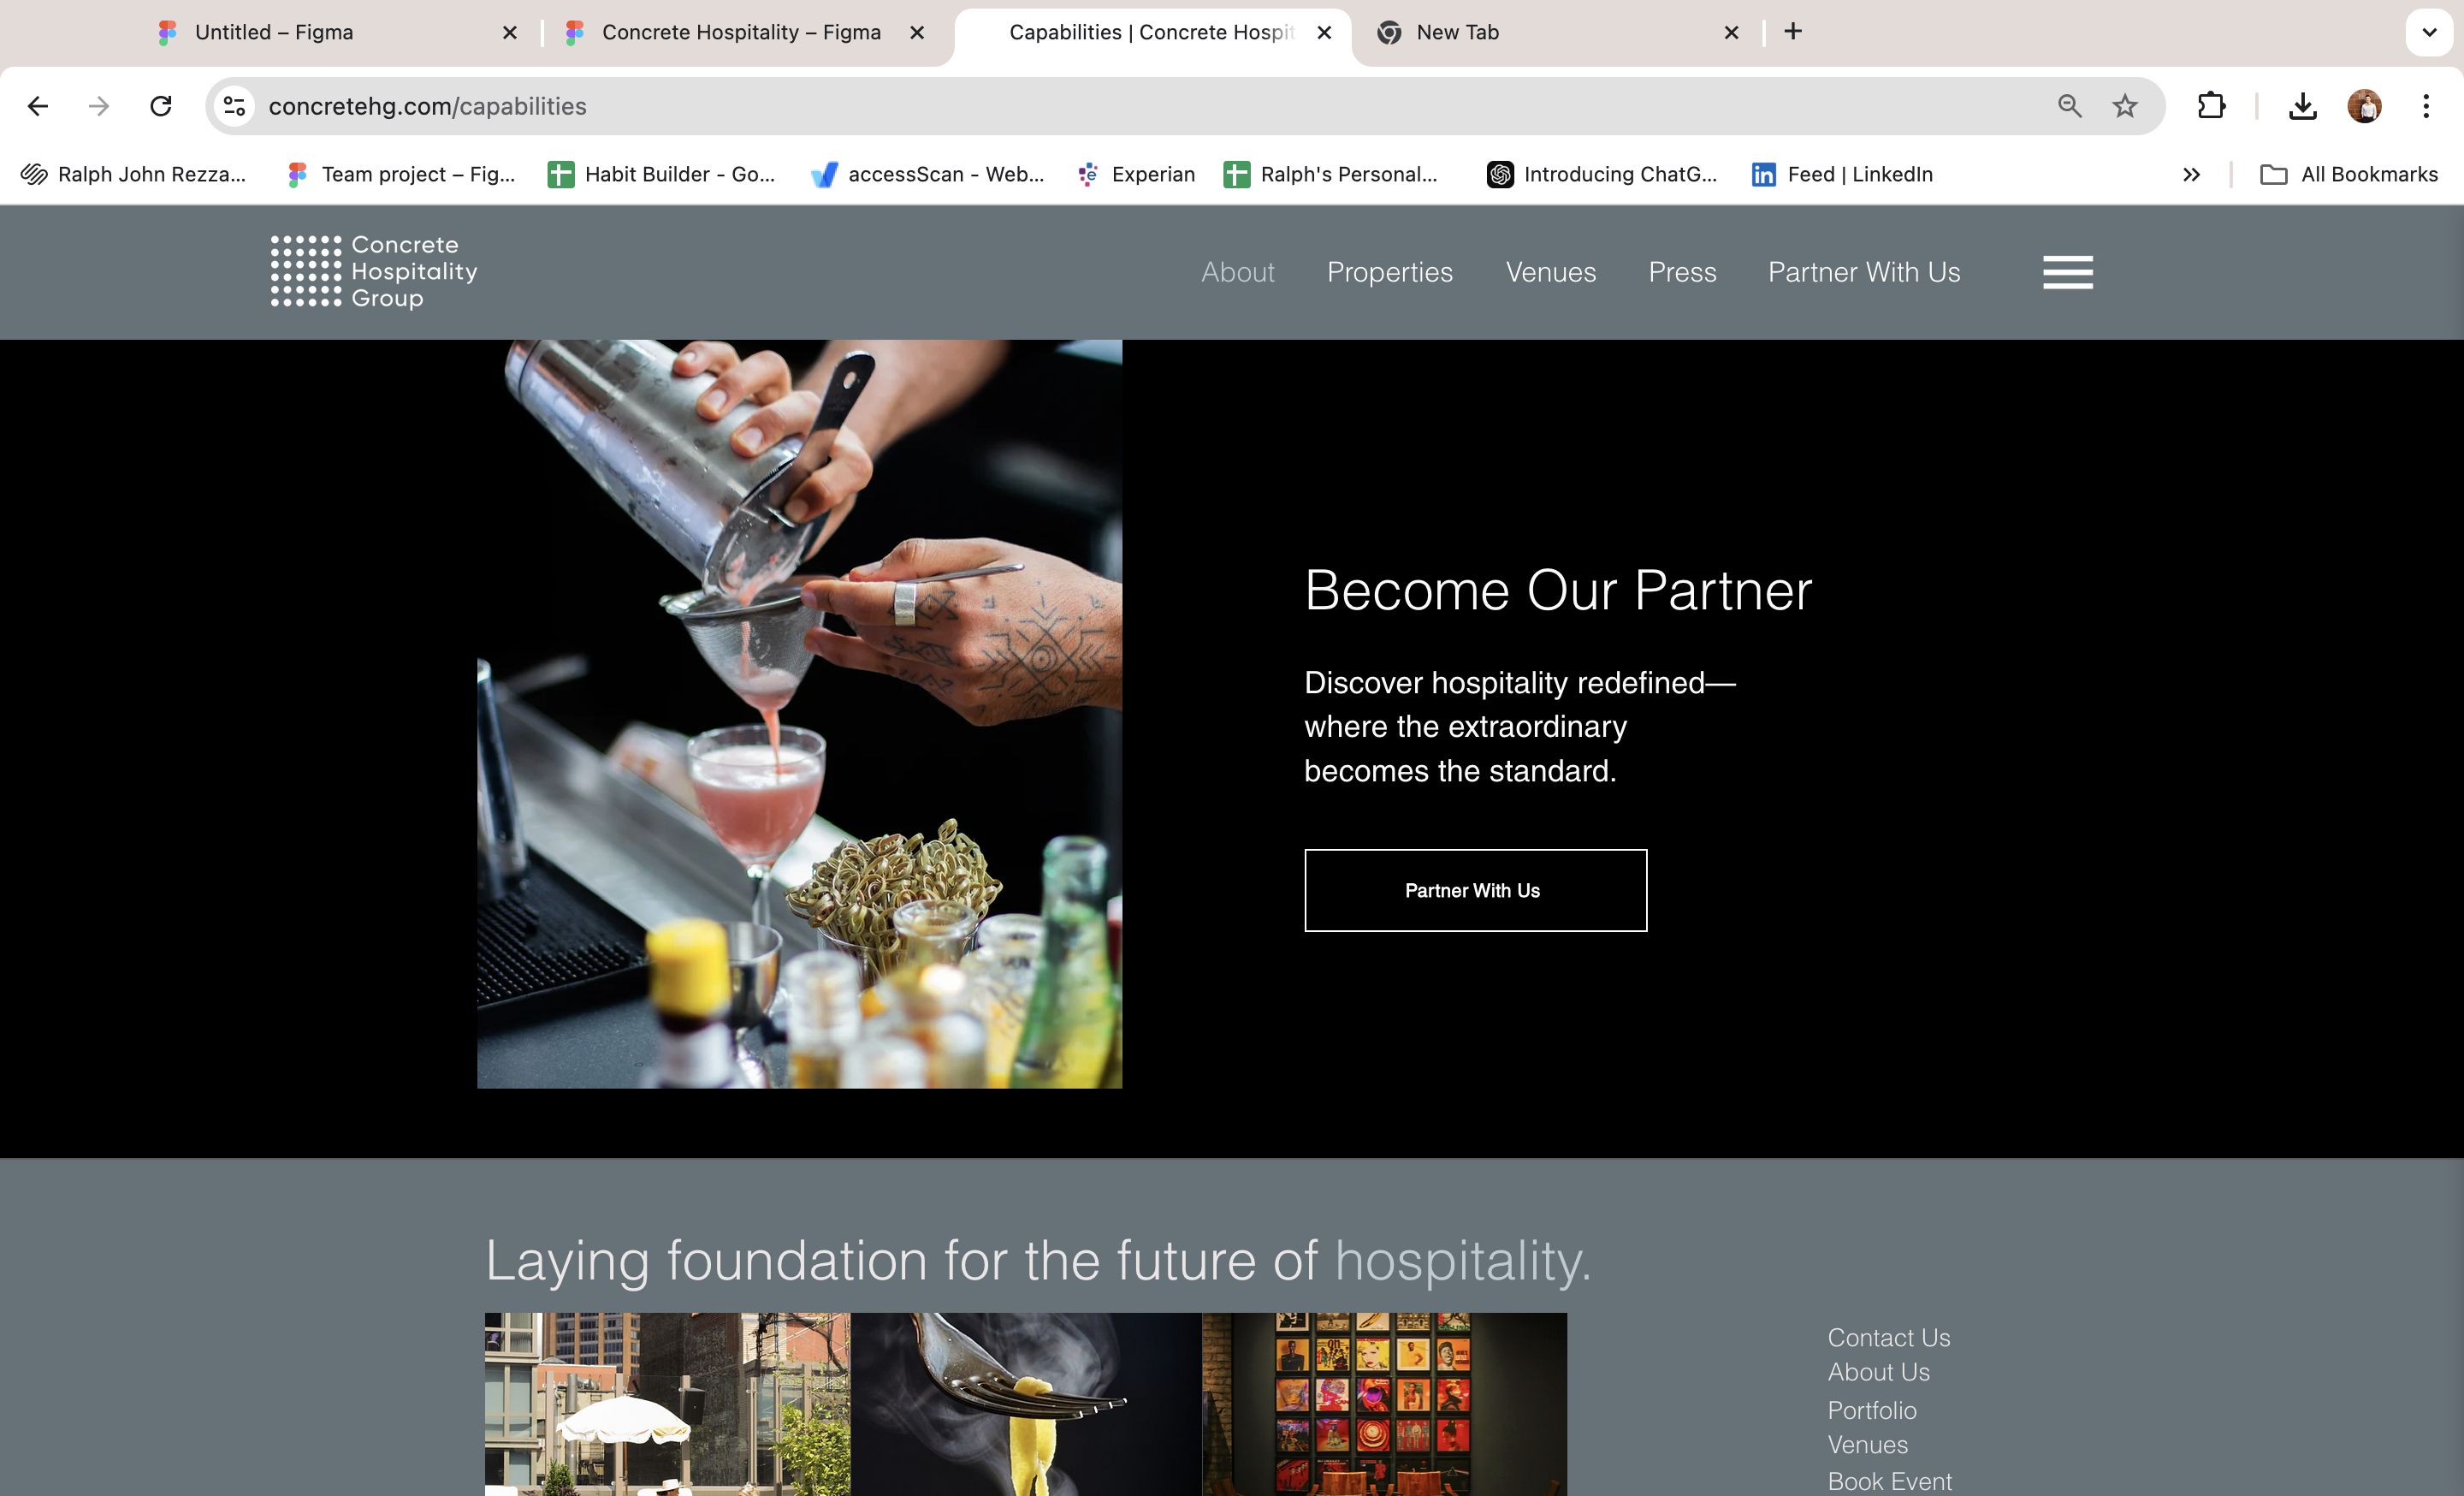Go back with the back arrow
This screenshot has height=1496, width=2464.
tap(38, 106)
